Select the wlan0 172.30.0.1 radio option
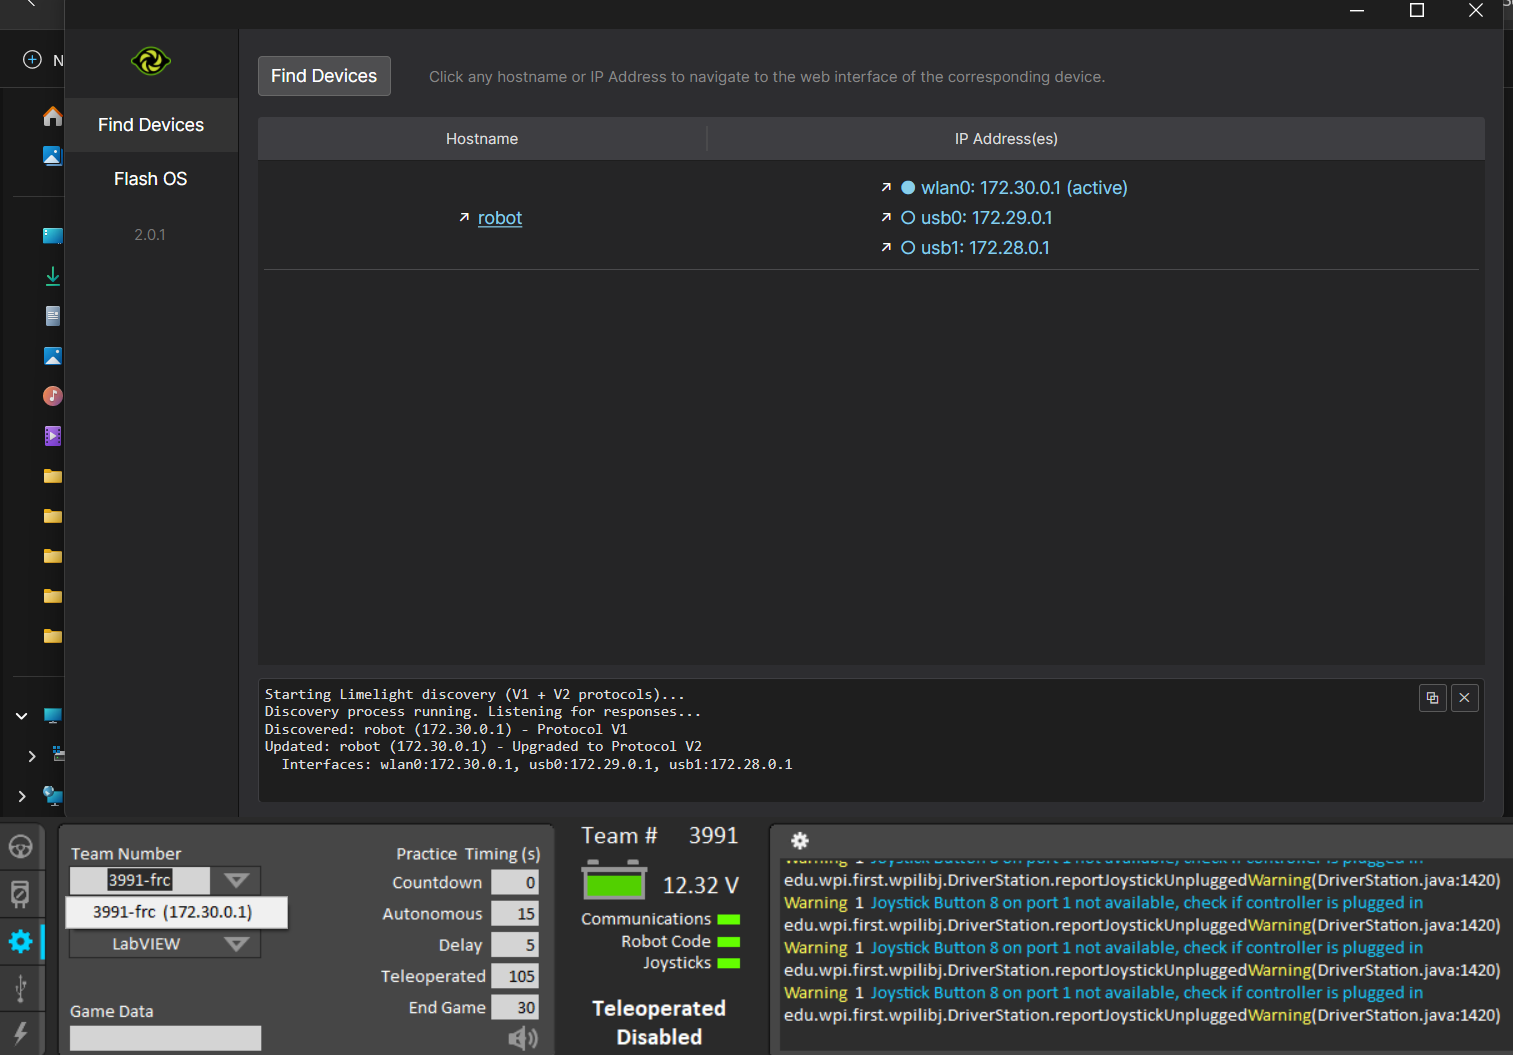This screenshot has width=1513, height=1055. [x=908, y=188]
